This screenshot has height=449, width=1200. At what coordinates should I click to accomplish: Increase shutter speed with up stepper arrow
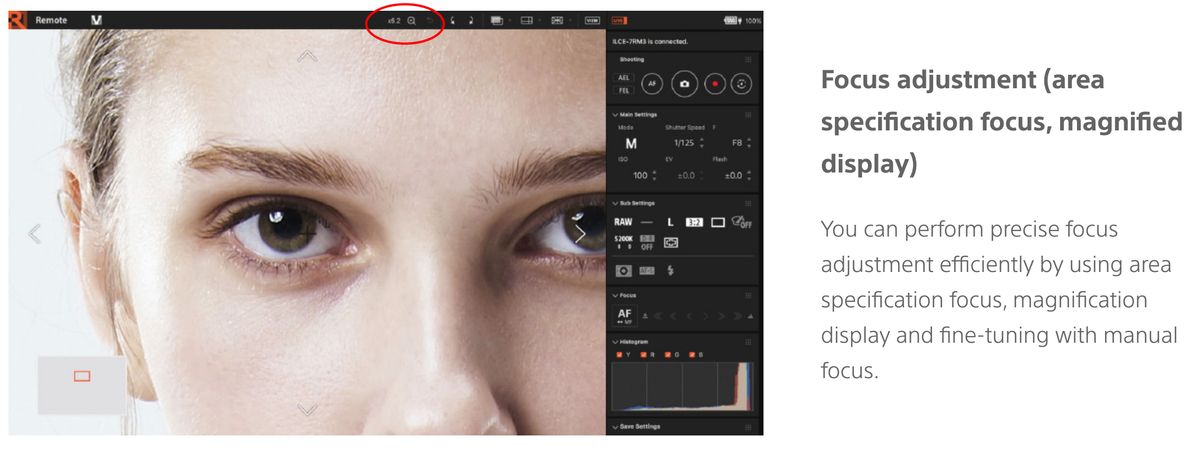coord(701,139)
